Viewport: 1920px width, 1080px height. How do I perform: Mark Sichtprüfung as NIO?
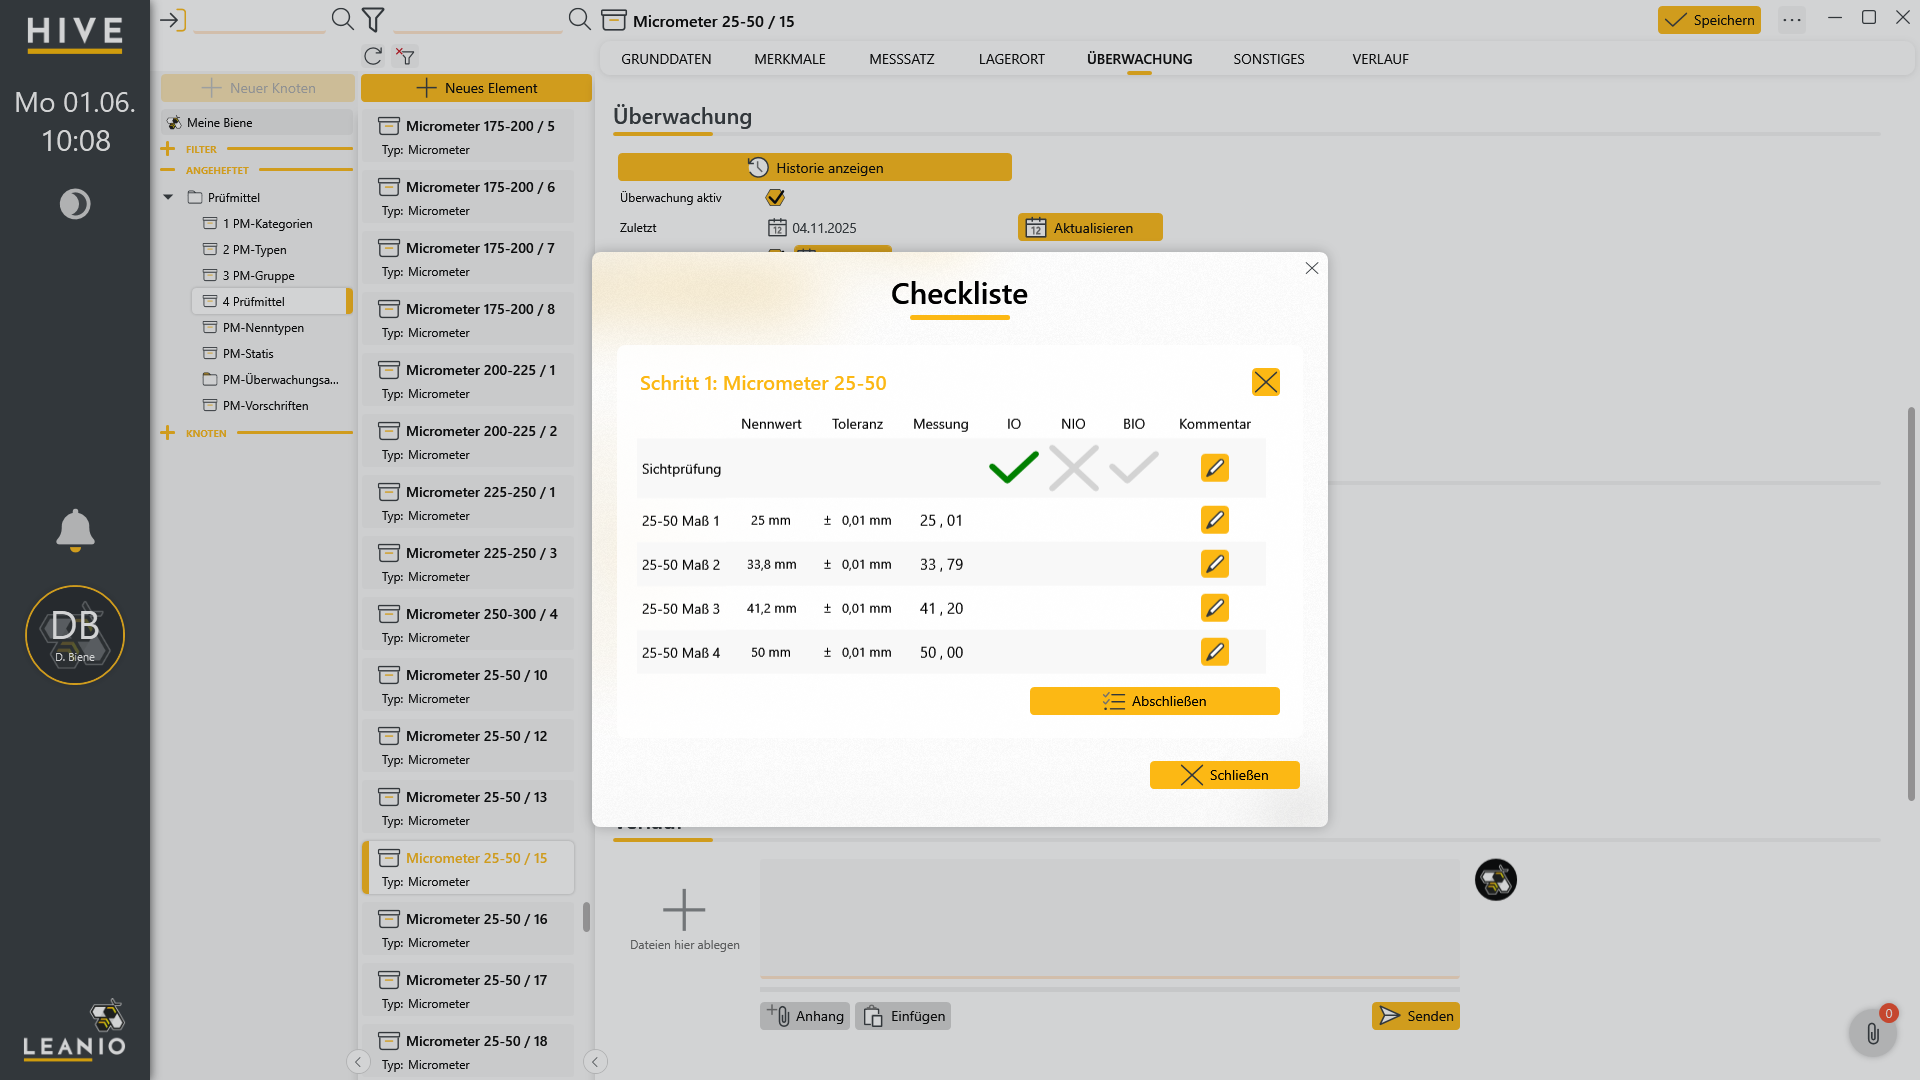1074,468
